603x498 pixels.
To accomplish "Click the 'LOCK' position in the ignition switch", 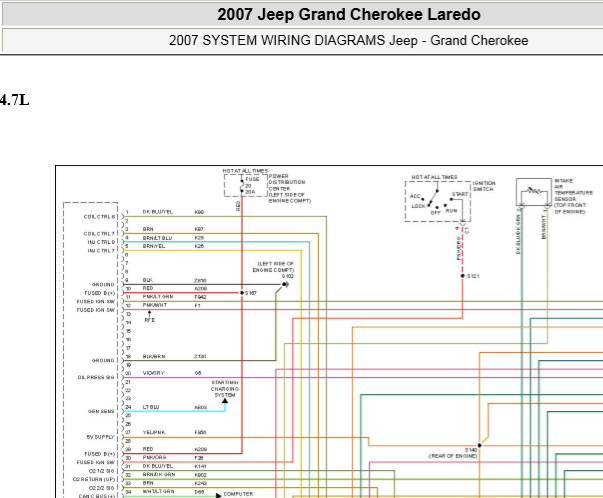I will (418, 206).
